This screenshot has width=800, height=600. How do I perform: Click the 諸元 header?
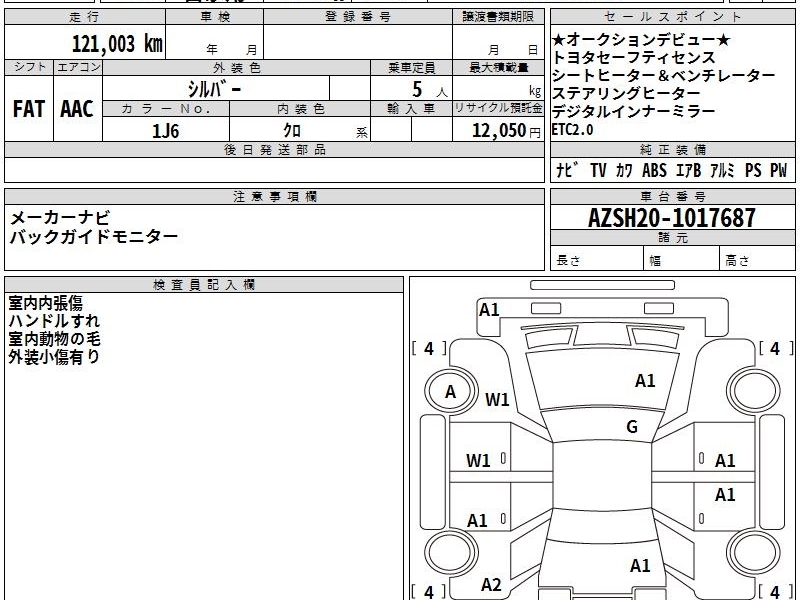click(672, 237)
